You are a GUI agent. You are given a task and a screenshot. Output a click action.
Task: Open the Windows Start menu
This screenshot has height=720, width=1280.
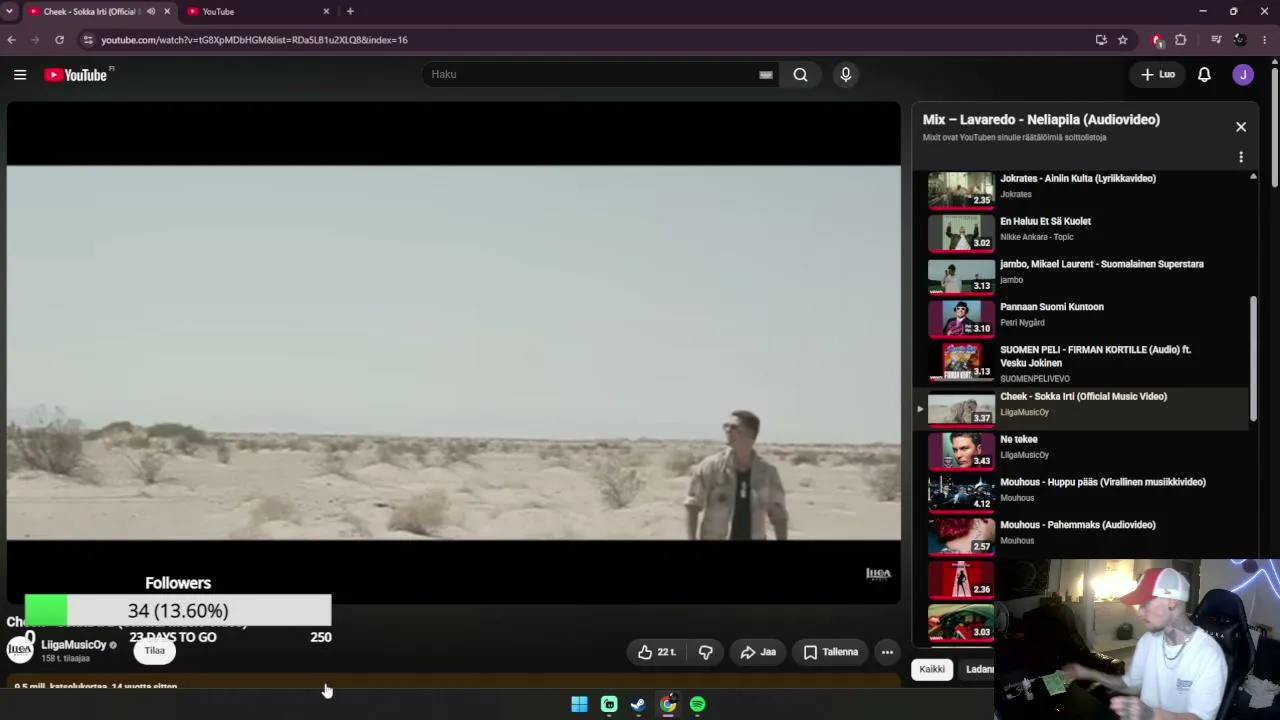click(579, 704)
